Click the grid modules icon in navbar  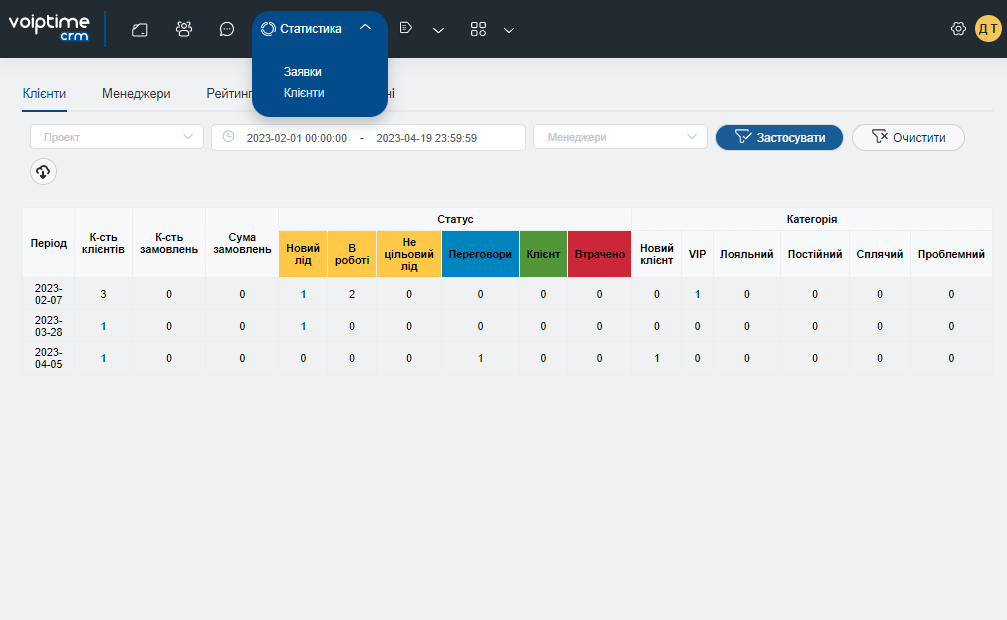pos(478,29)
